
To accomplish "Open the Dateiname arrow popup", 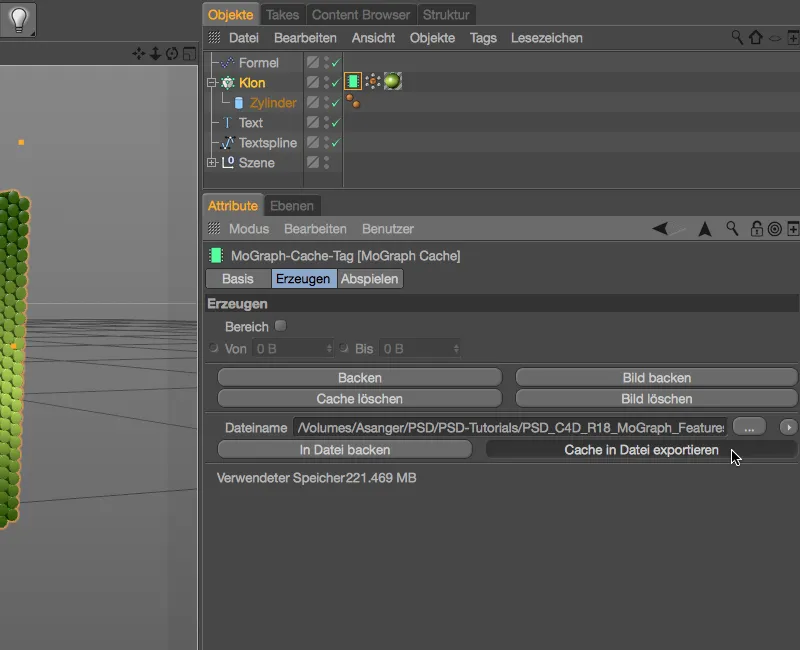I will coord(788,427).
